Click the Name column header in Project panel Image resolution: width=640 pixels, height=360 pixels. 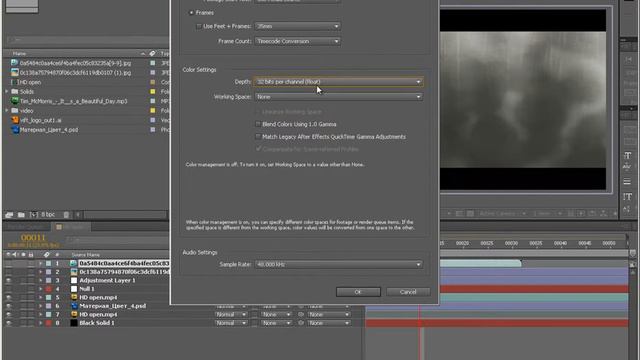point(19,53)
